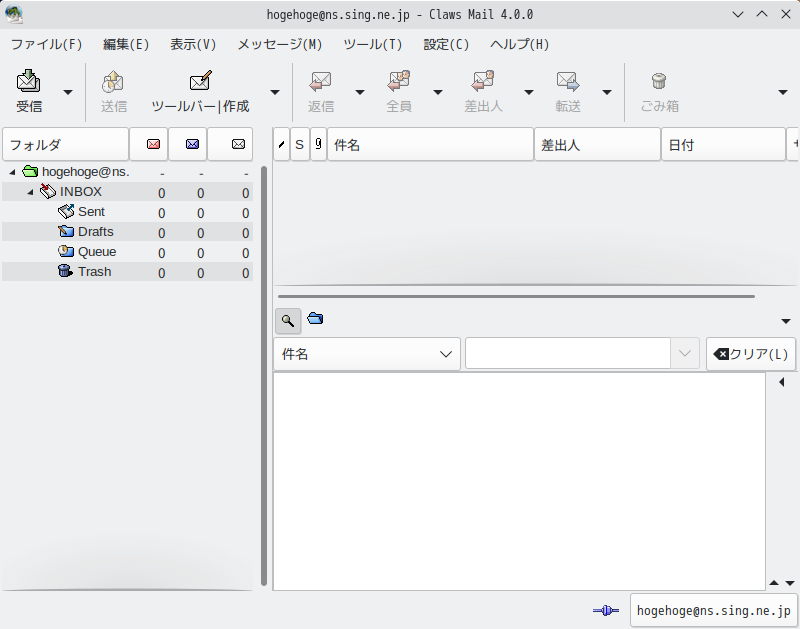Sort by 件名 column header
This screenshot has height=629, width=800.
[430, 145]
